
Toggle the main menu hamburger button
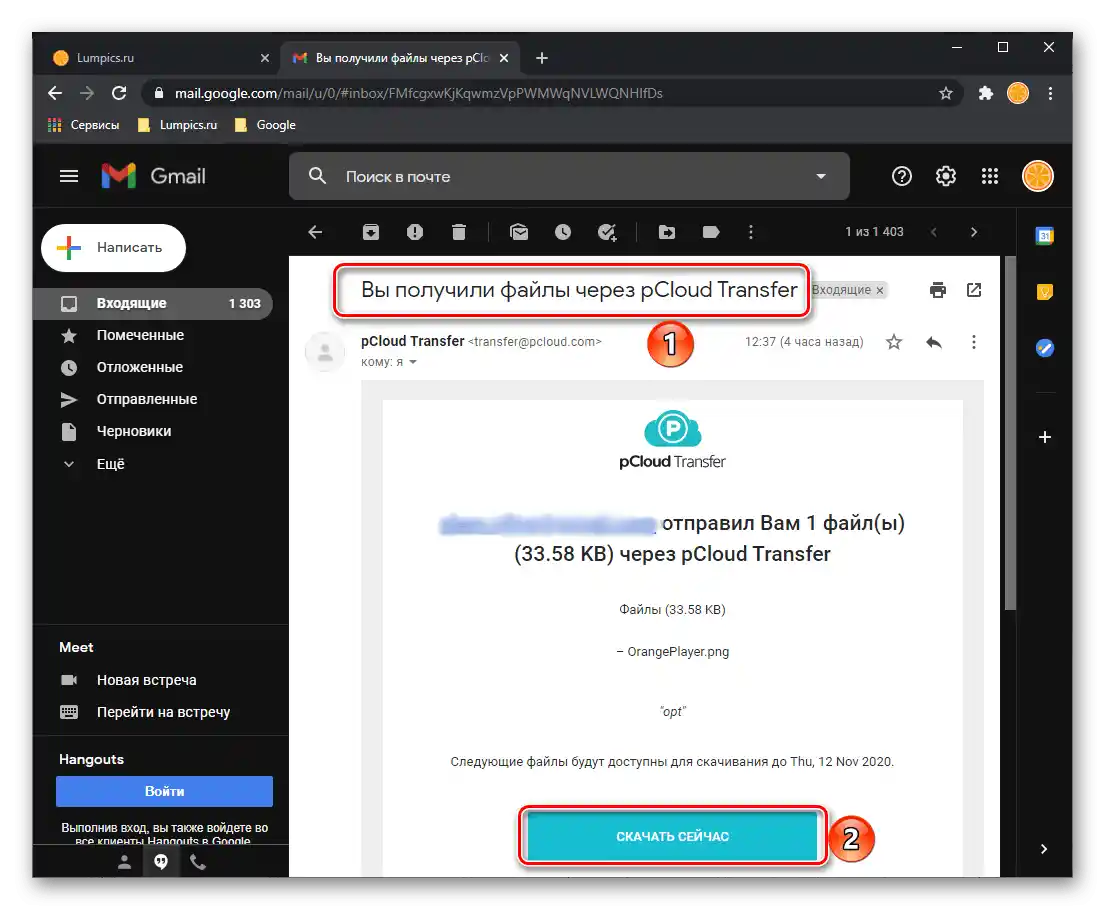tap(69, 176)
